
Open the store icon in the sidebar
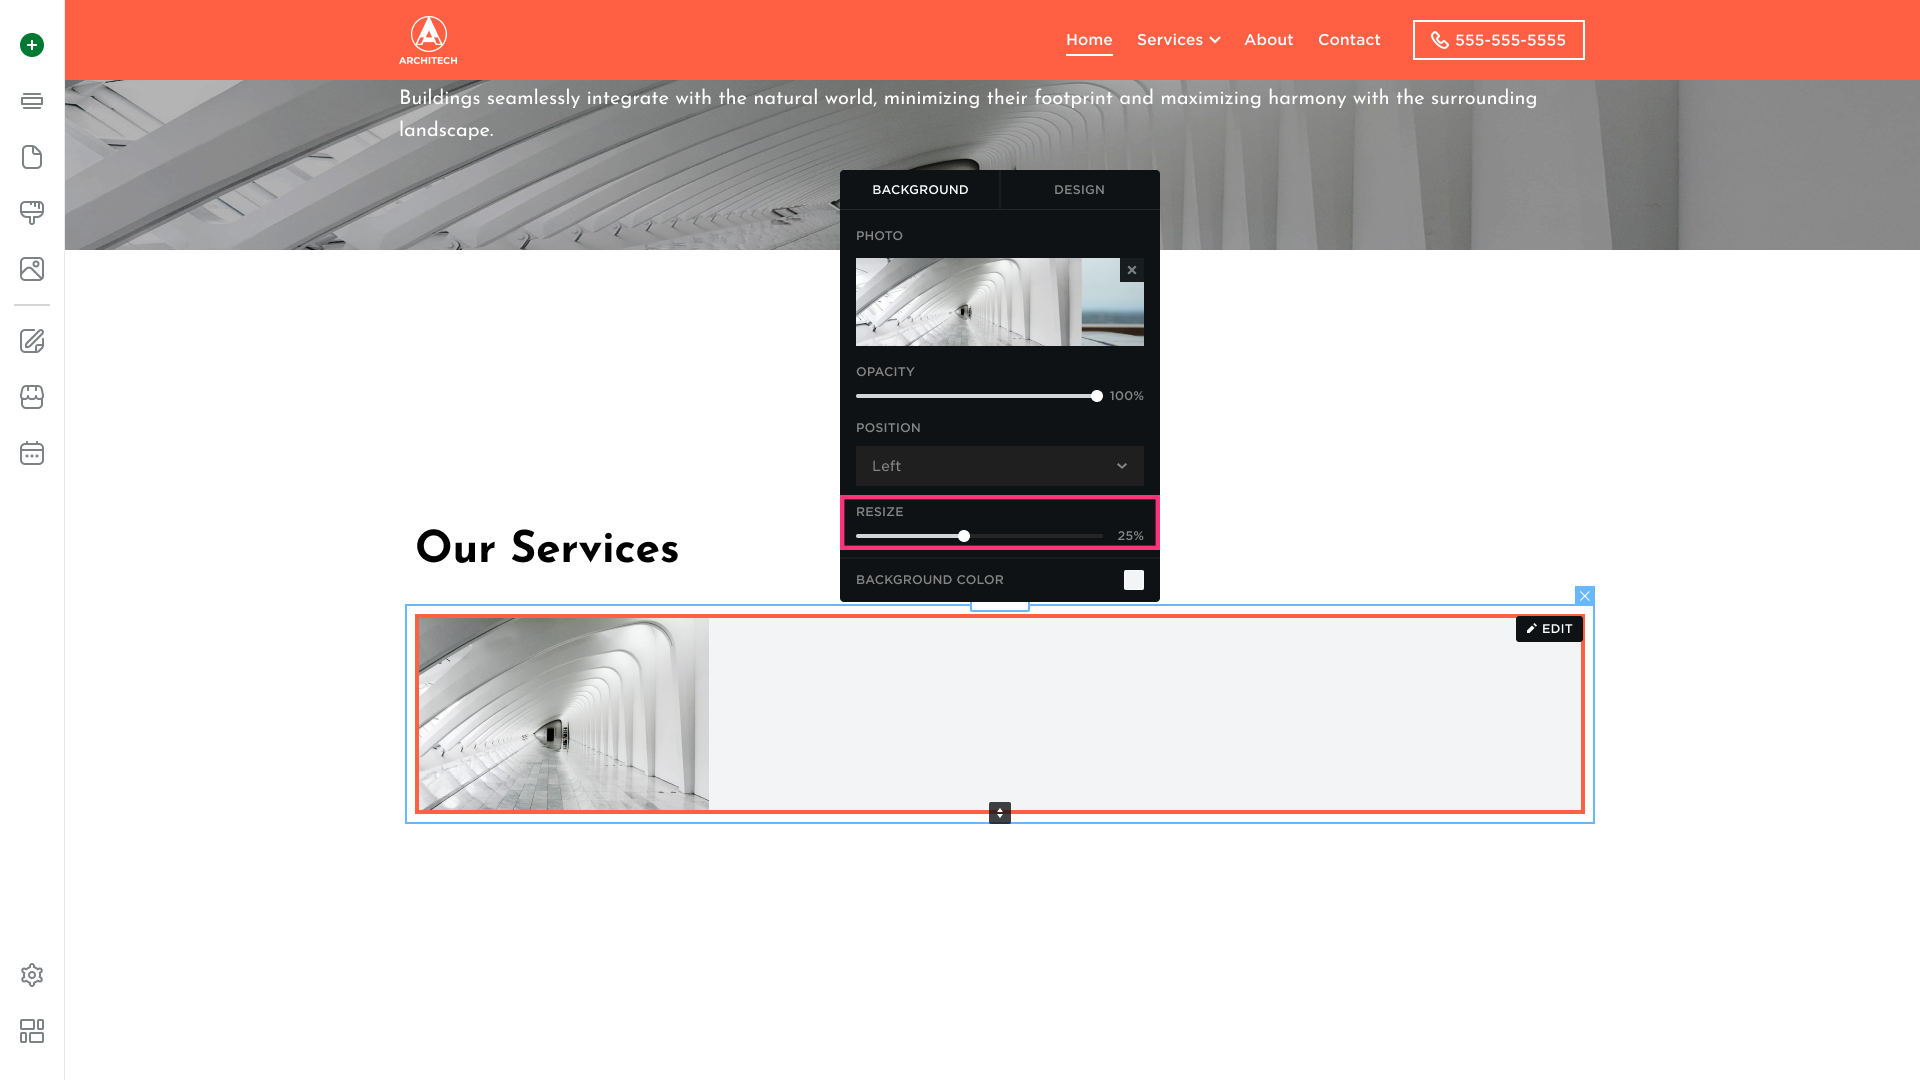click(x=32, y=397)
